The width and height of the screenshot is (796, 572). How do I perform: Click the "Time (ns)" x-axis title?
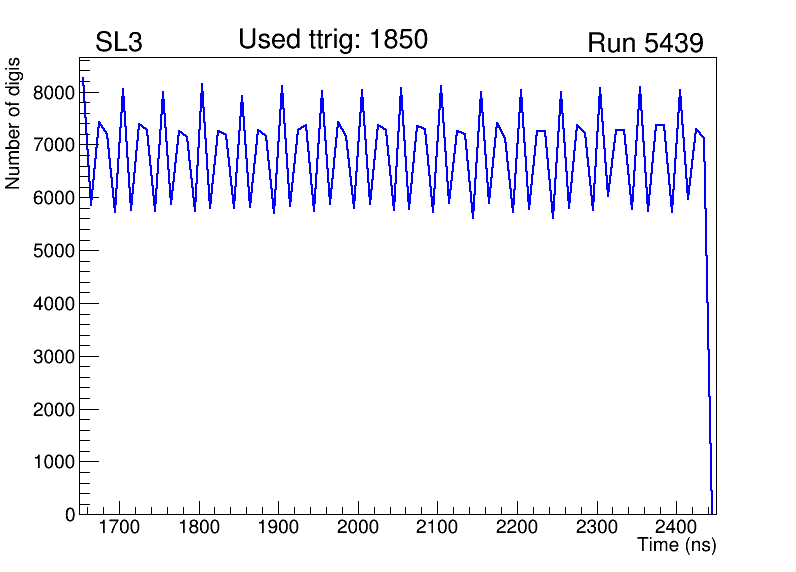coord(676,546)
